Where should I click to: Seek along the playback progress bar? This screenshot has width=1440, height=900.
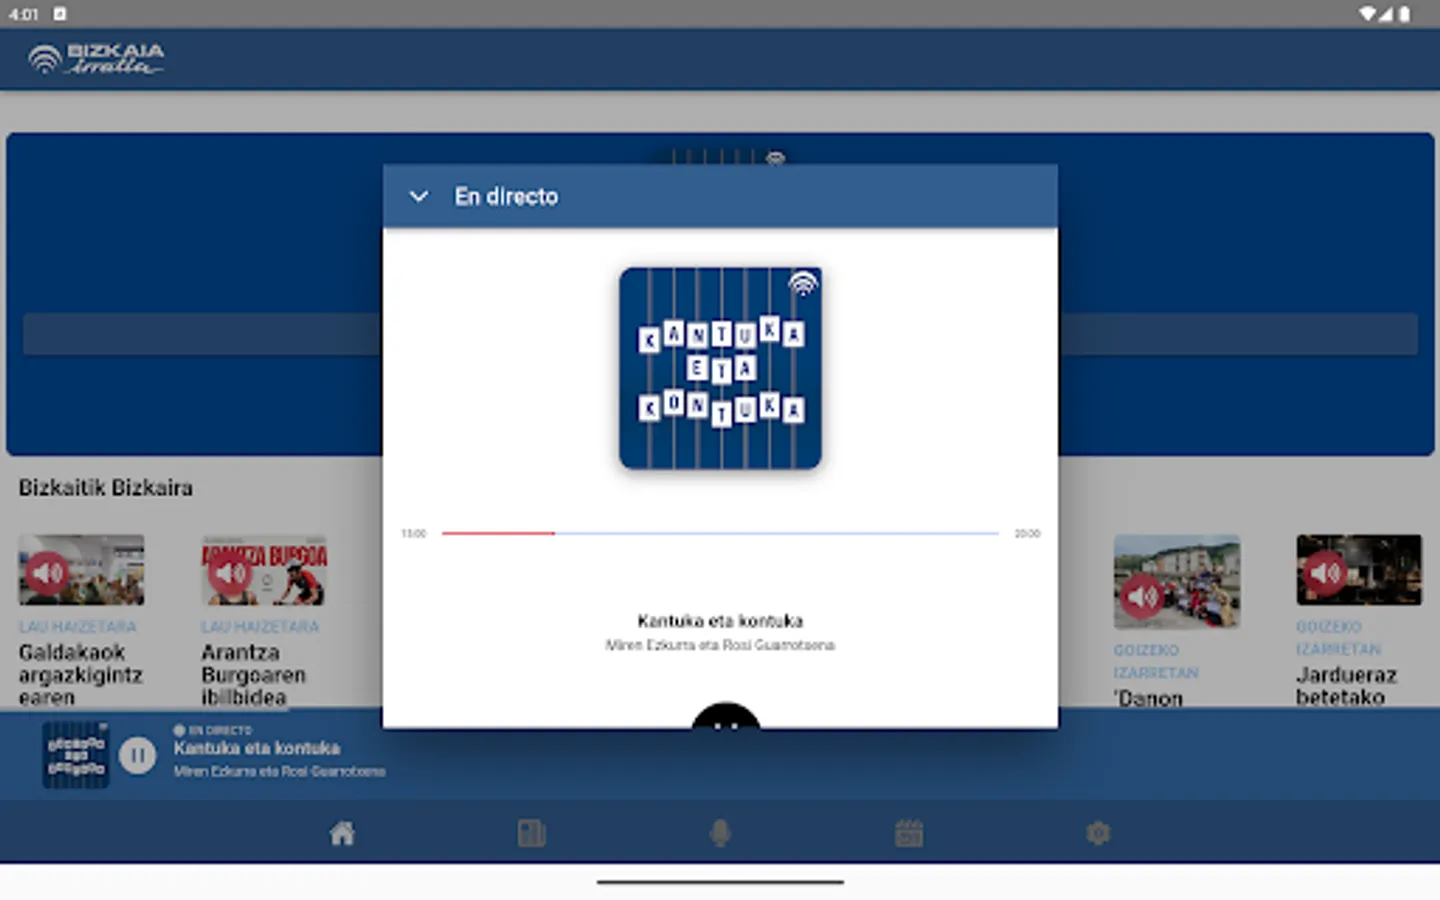720,533
